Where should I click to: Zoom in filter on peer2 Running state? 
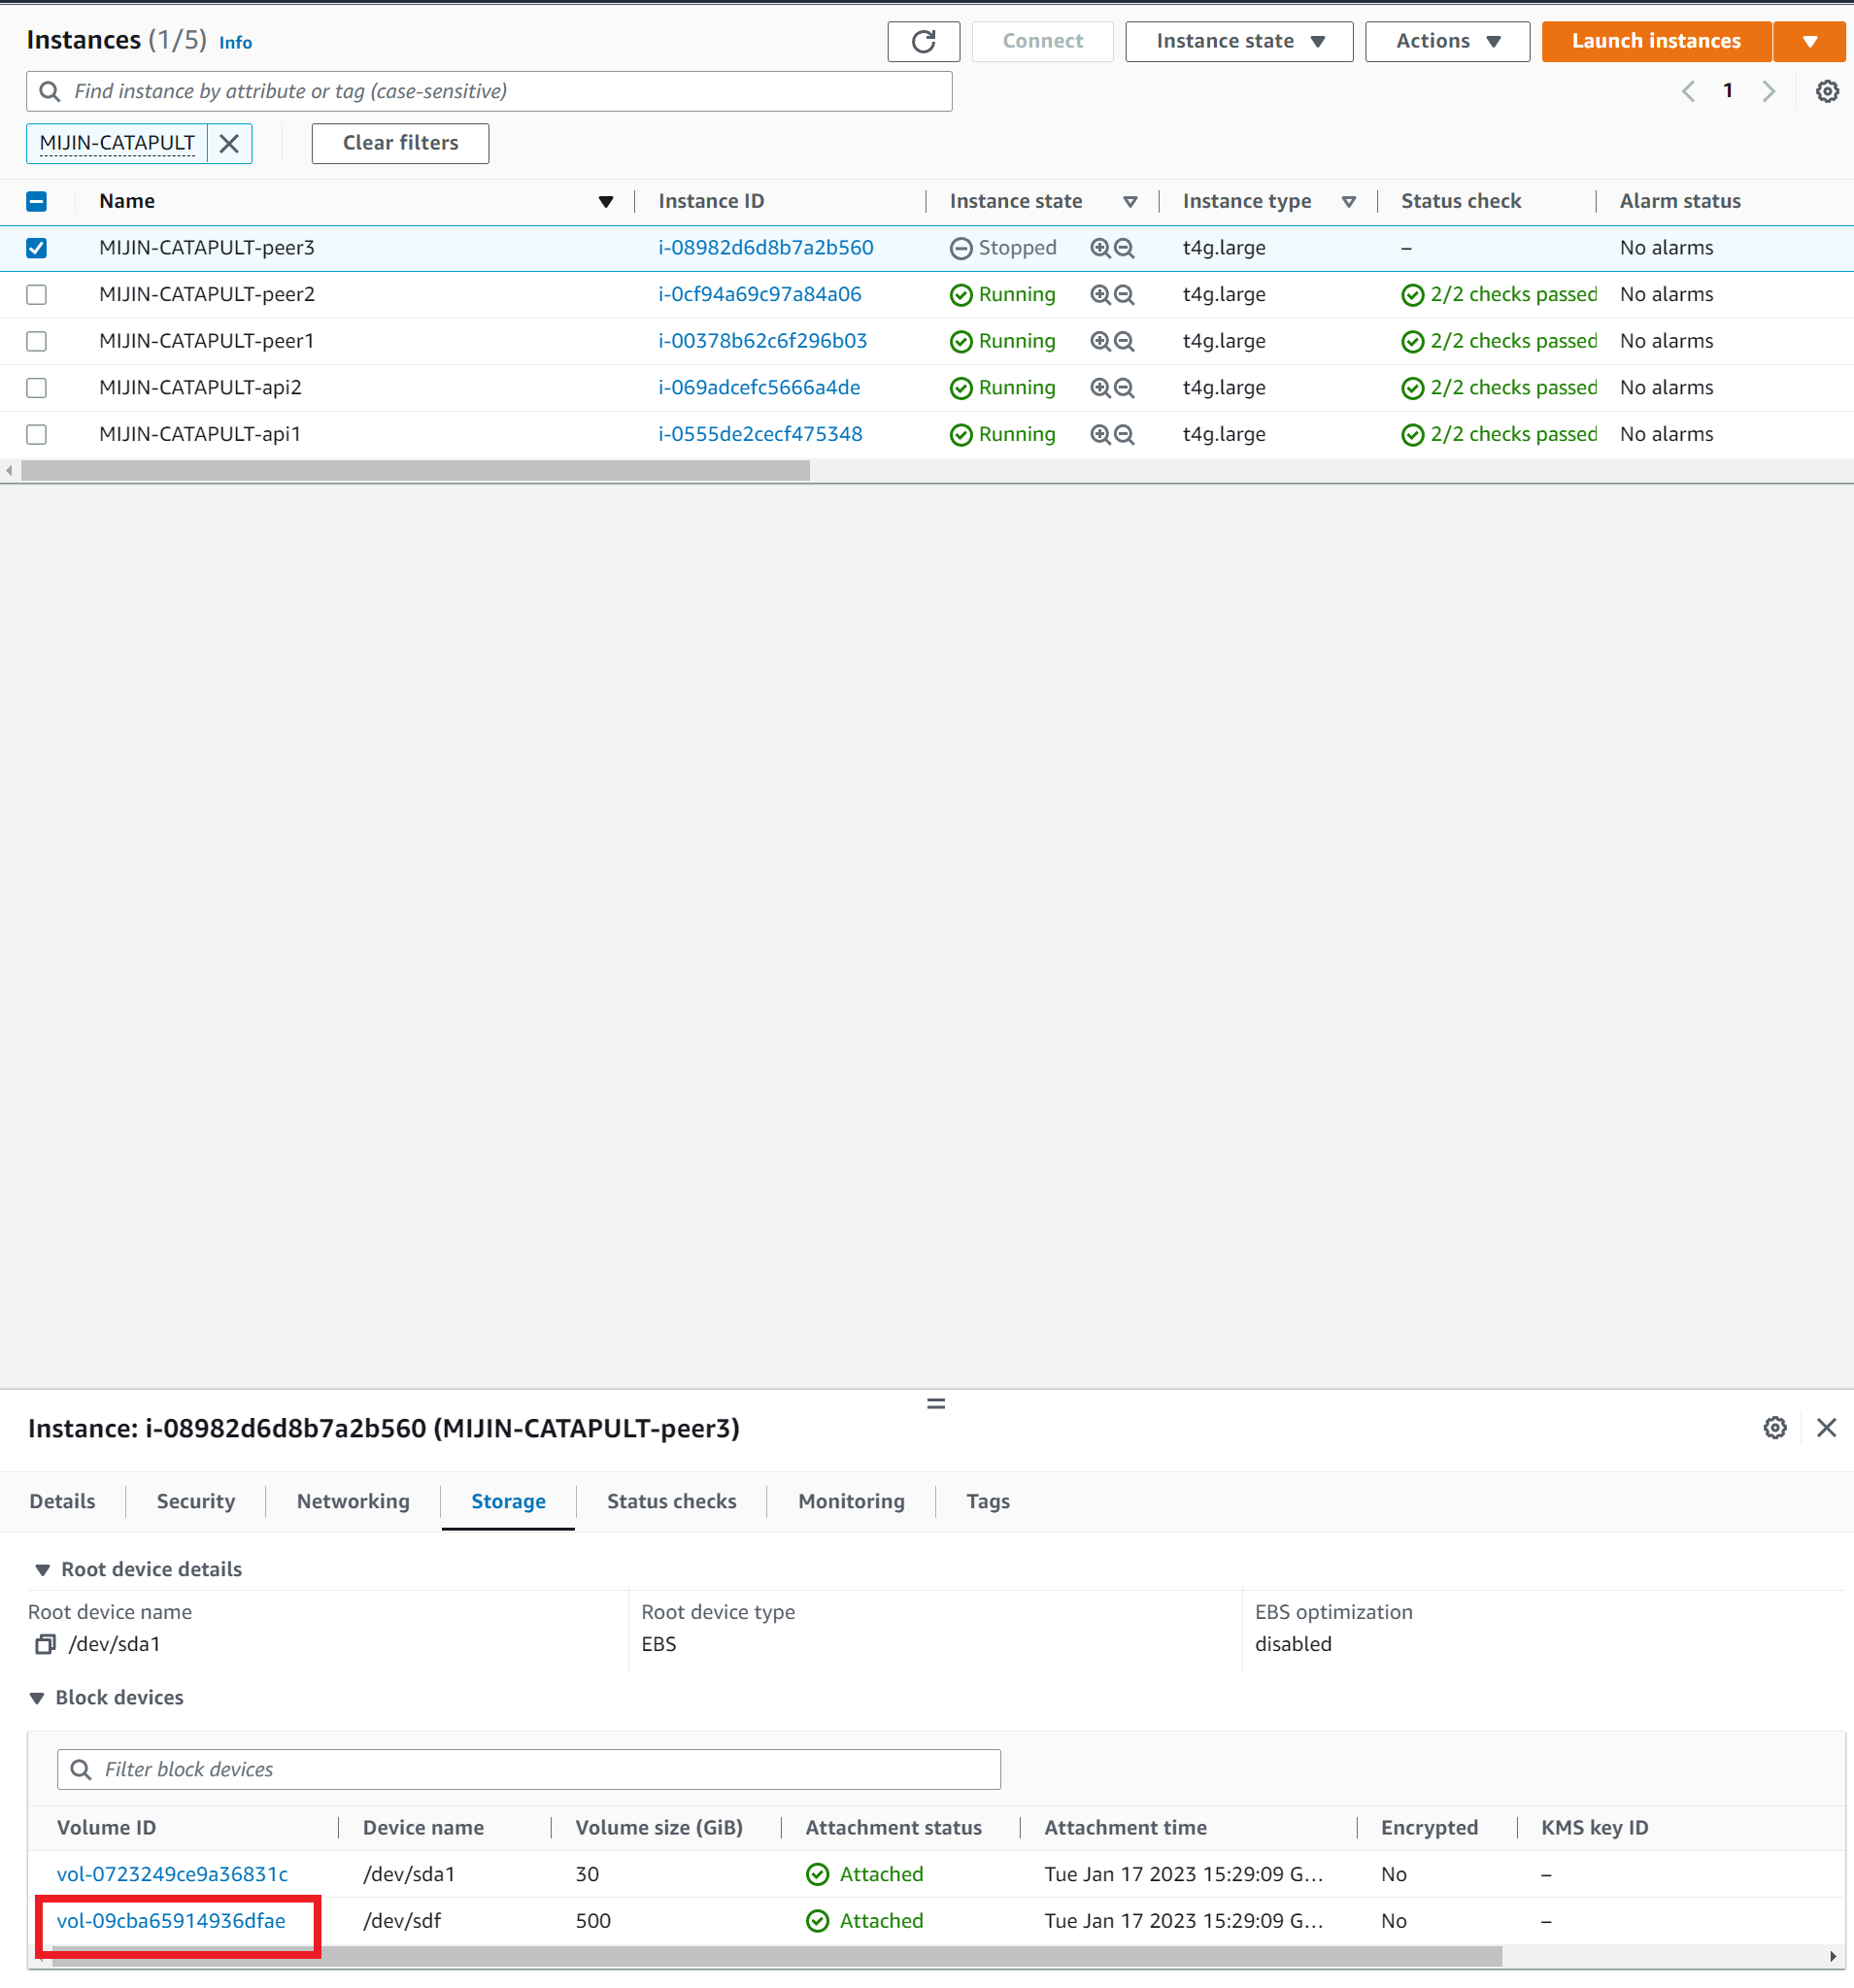[1100, 295]
